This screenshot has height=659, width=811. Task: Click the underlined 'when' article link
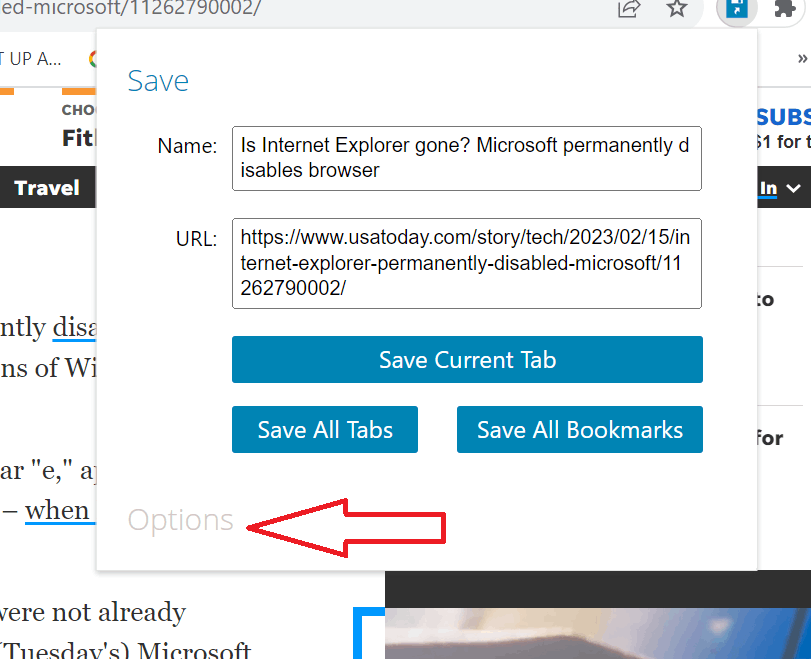[59, 511]
